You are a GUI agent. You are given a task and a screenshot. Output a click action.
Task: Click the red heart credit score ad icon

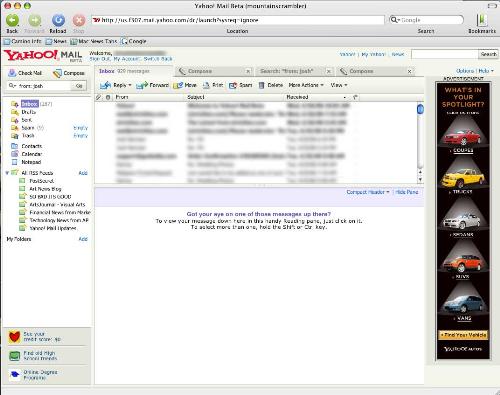point(14,337)
